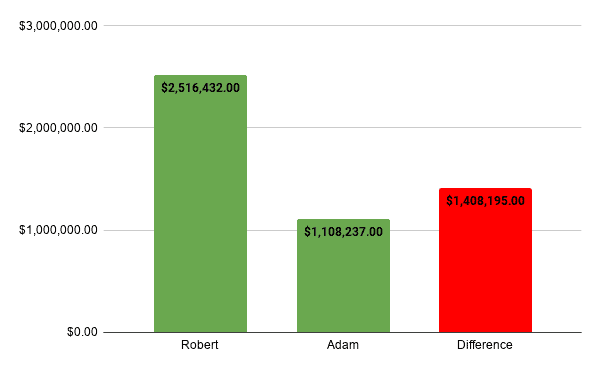Click the bottom of the Robert bar
This screenshot has height=371, width=600.
pyautogui.click(x=201, y=328)
